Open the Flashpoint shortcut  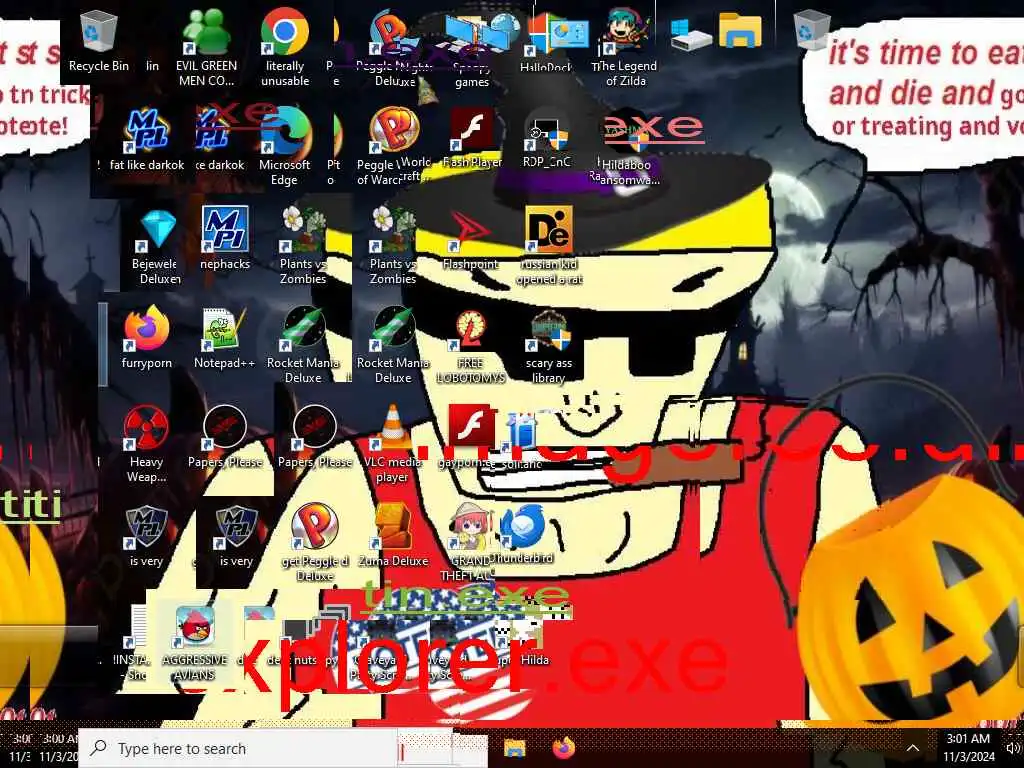(x=470, y=238)
